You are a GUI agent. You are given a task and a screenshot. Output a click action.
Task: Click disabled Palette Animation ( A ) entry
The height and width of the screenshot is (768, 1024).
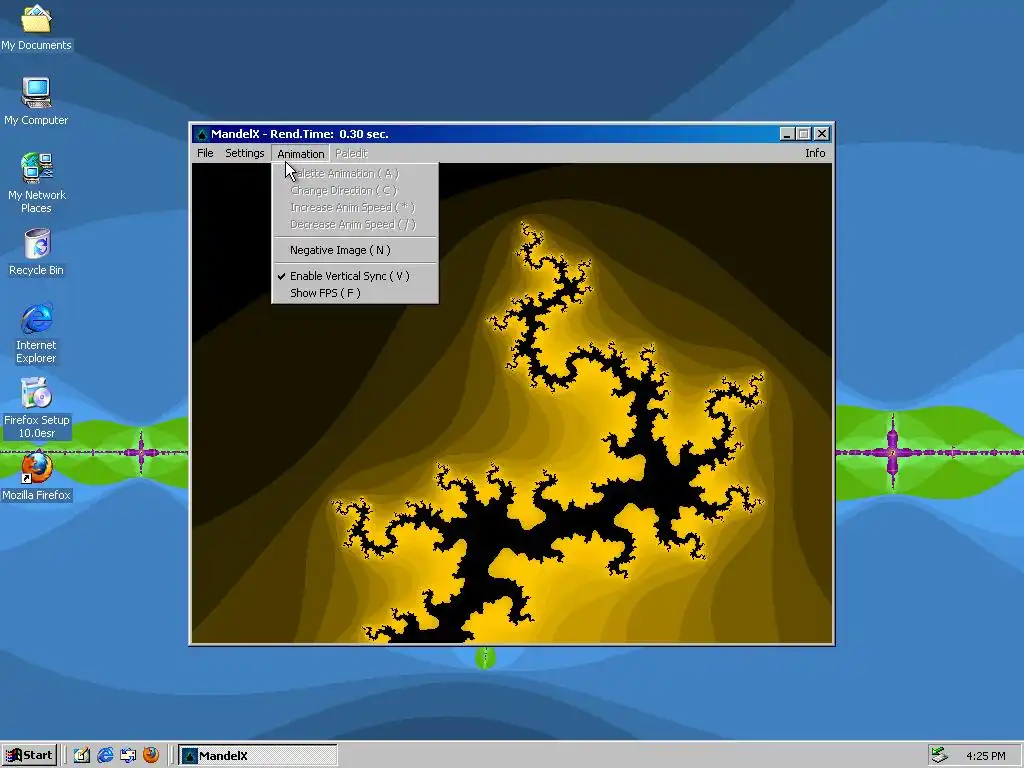[355, 173]
